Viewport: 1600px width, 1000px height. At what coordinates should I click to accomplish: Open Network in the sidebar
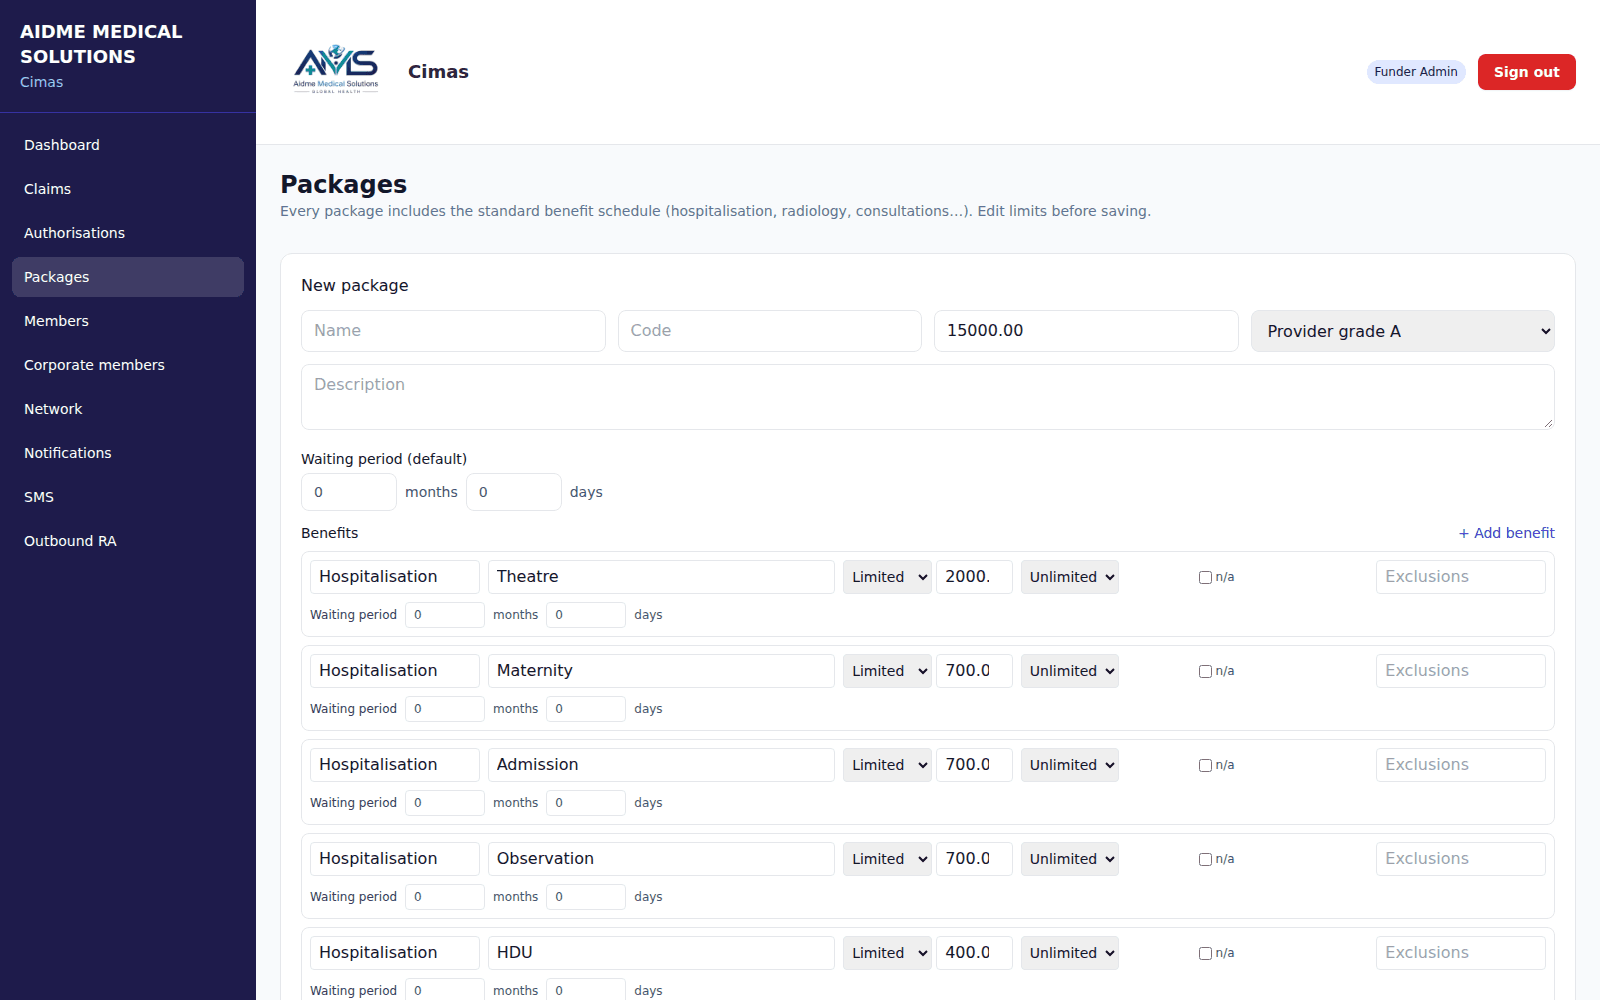pos(128,409)
